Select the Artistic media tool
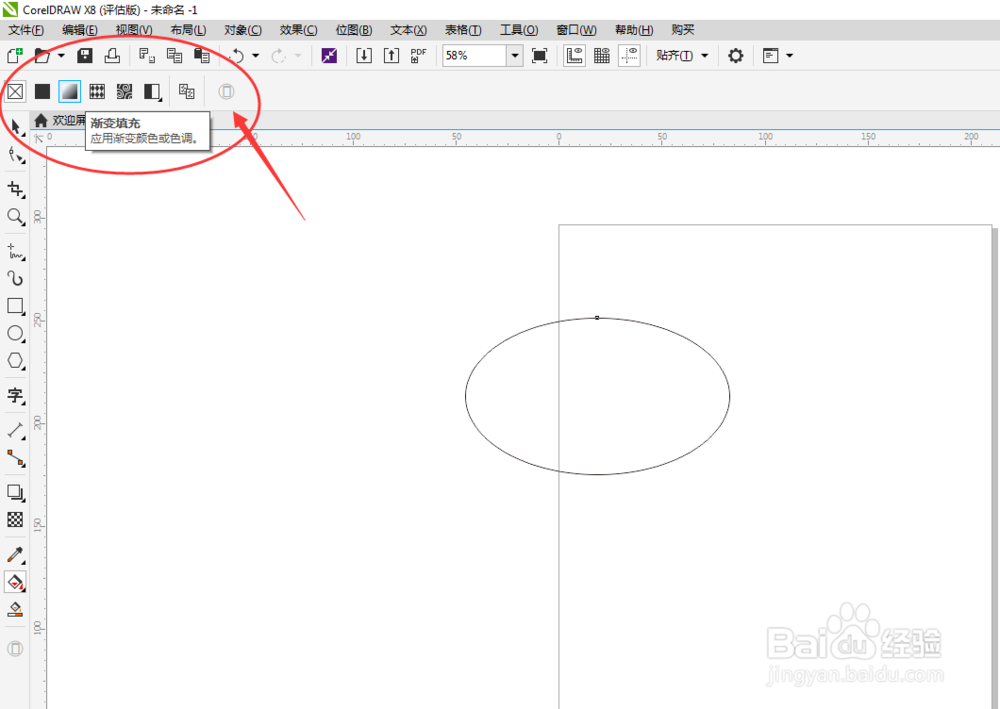Image resolution: width=1000 pixels, height=709 pixels. tap(15, 279)
